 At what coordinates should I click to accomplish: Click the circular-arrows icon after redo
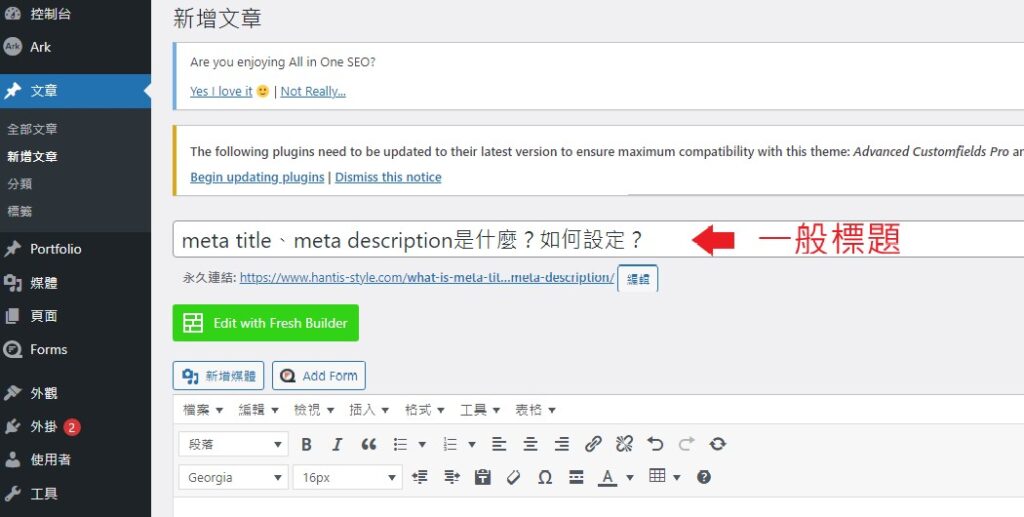click(718, 445)
